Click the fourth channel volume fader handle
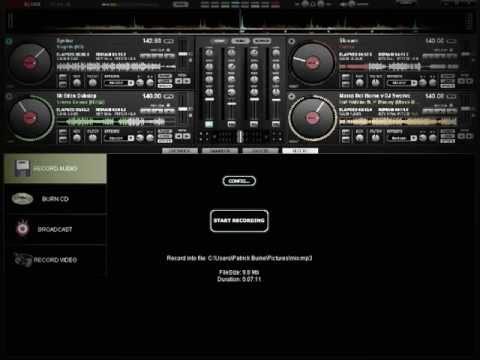Image resolution: width=480 pixels, height=360 pixels. 276,99
